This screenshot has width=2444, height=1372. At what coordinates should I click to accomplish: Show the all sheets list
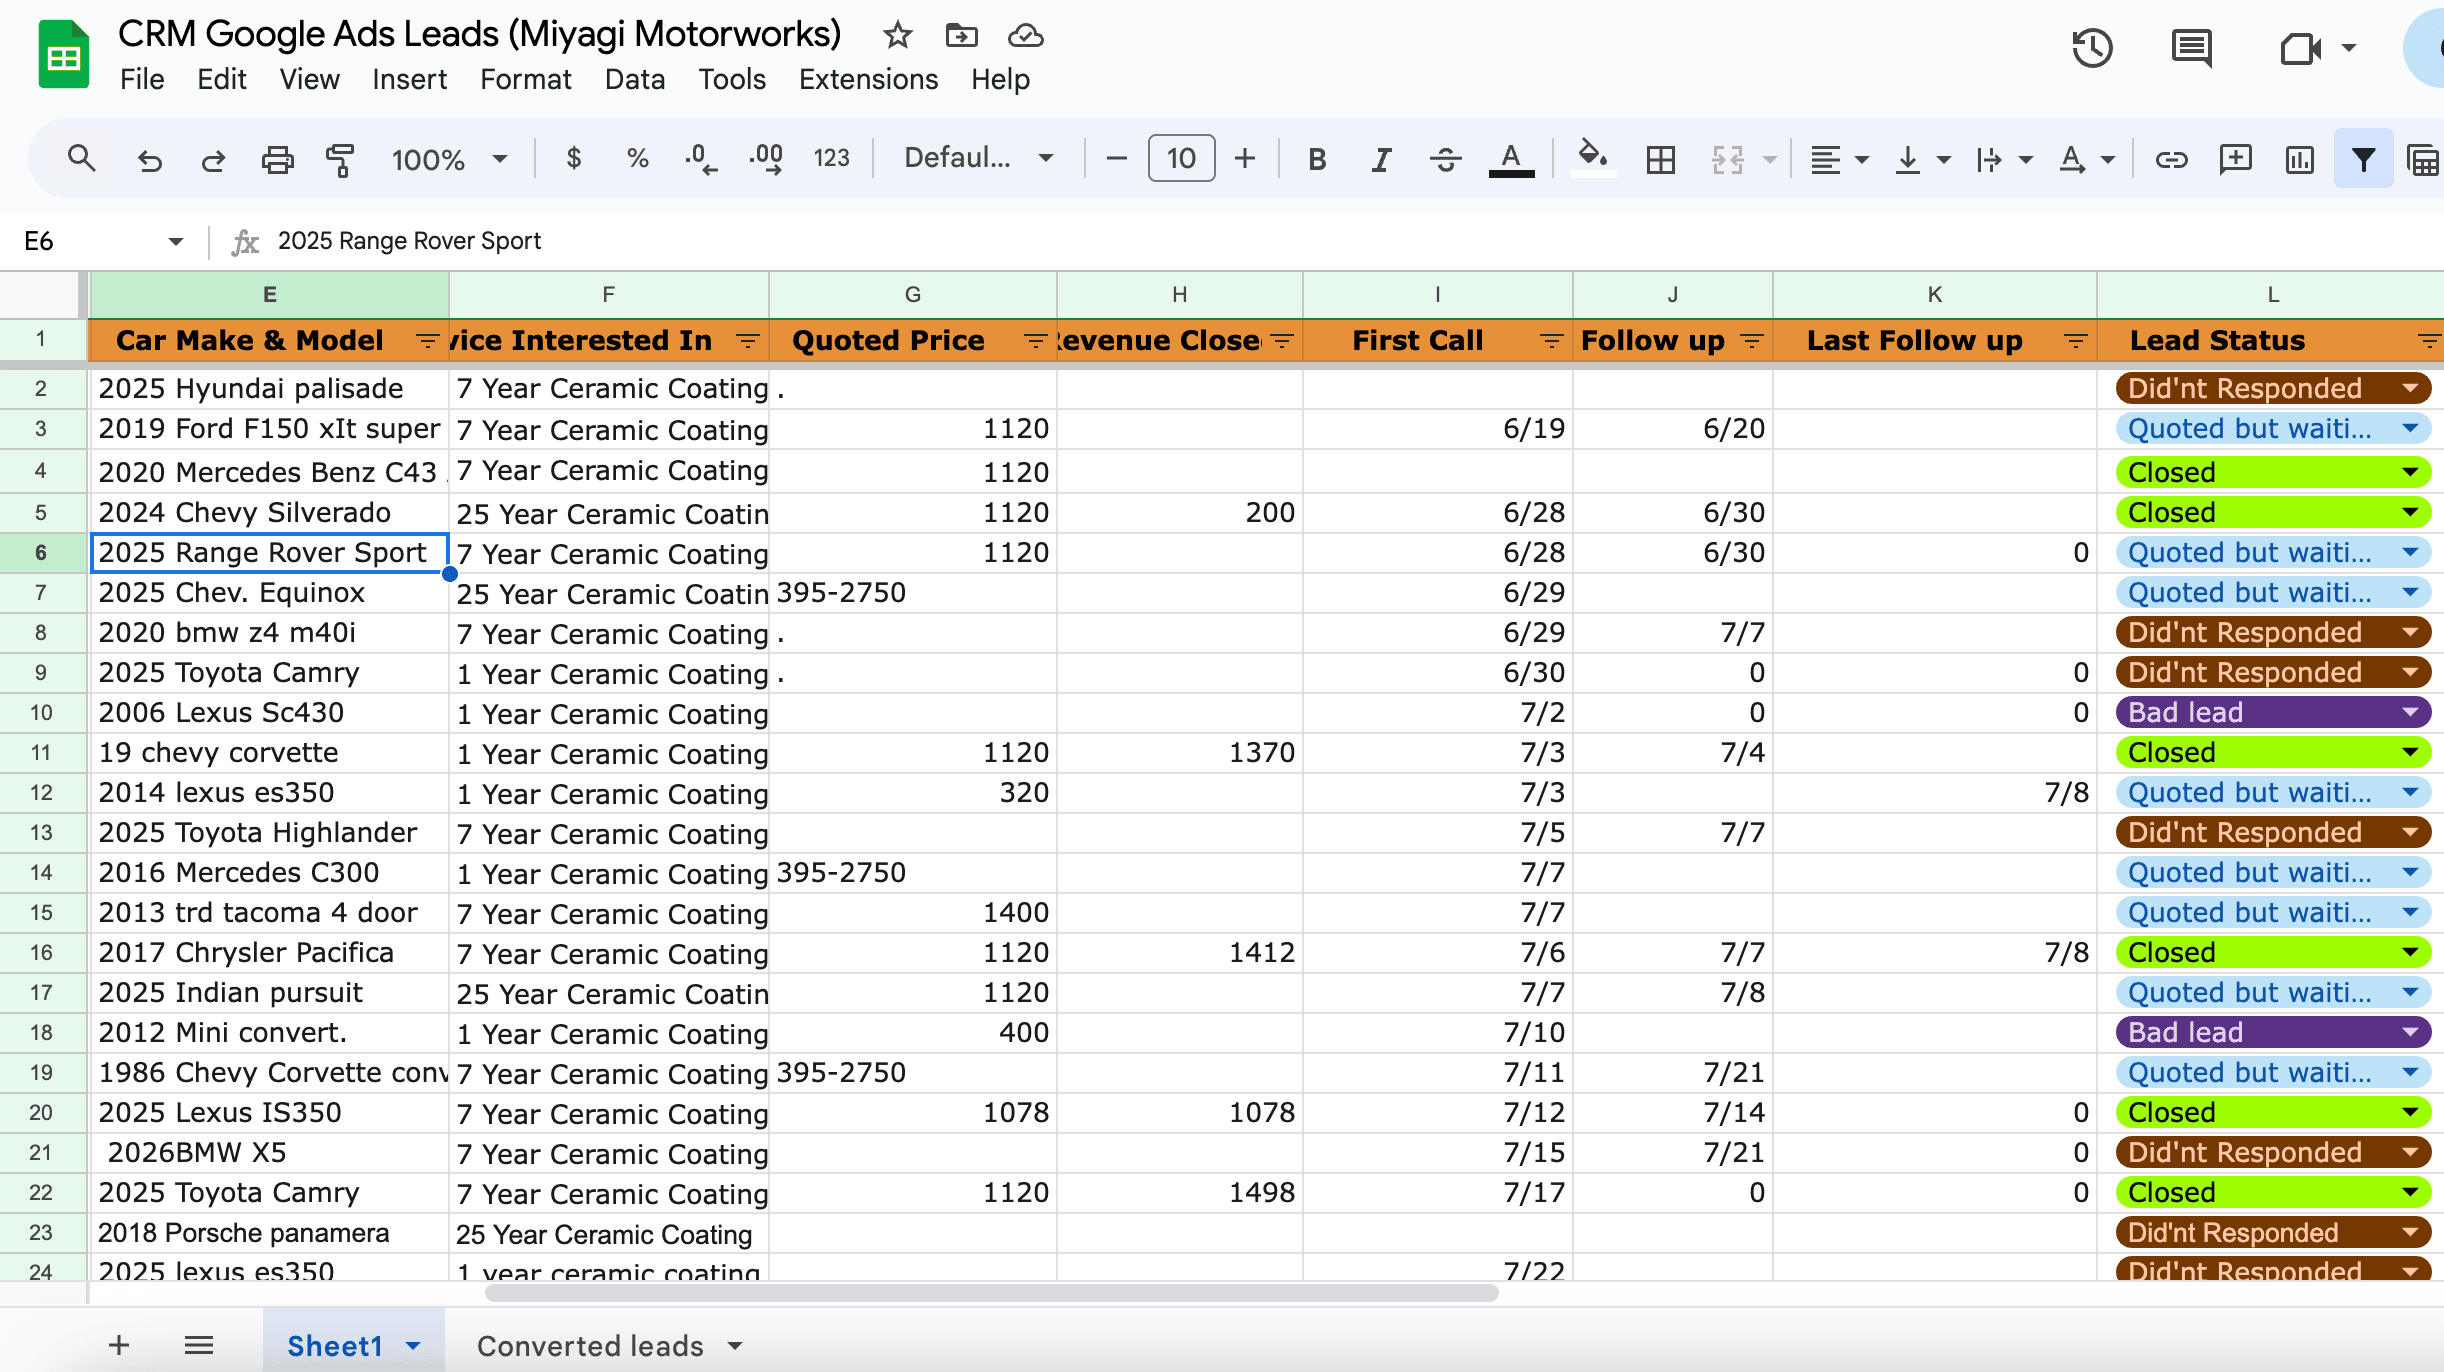pyautogui.click(x=199, y=1345)
